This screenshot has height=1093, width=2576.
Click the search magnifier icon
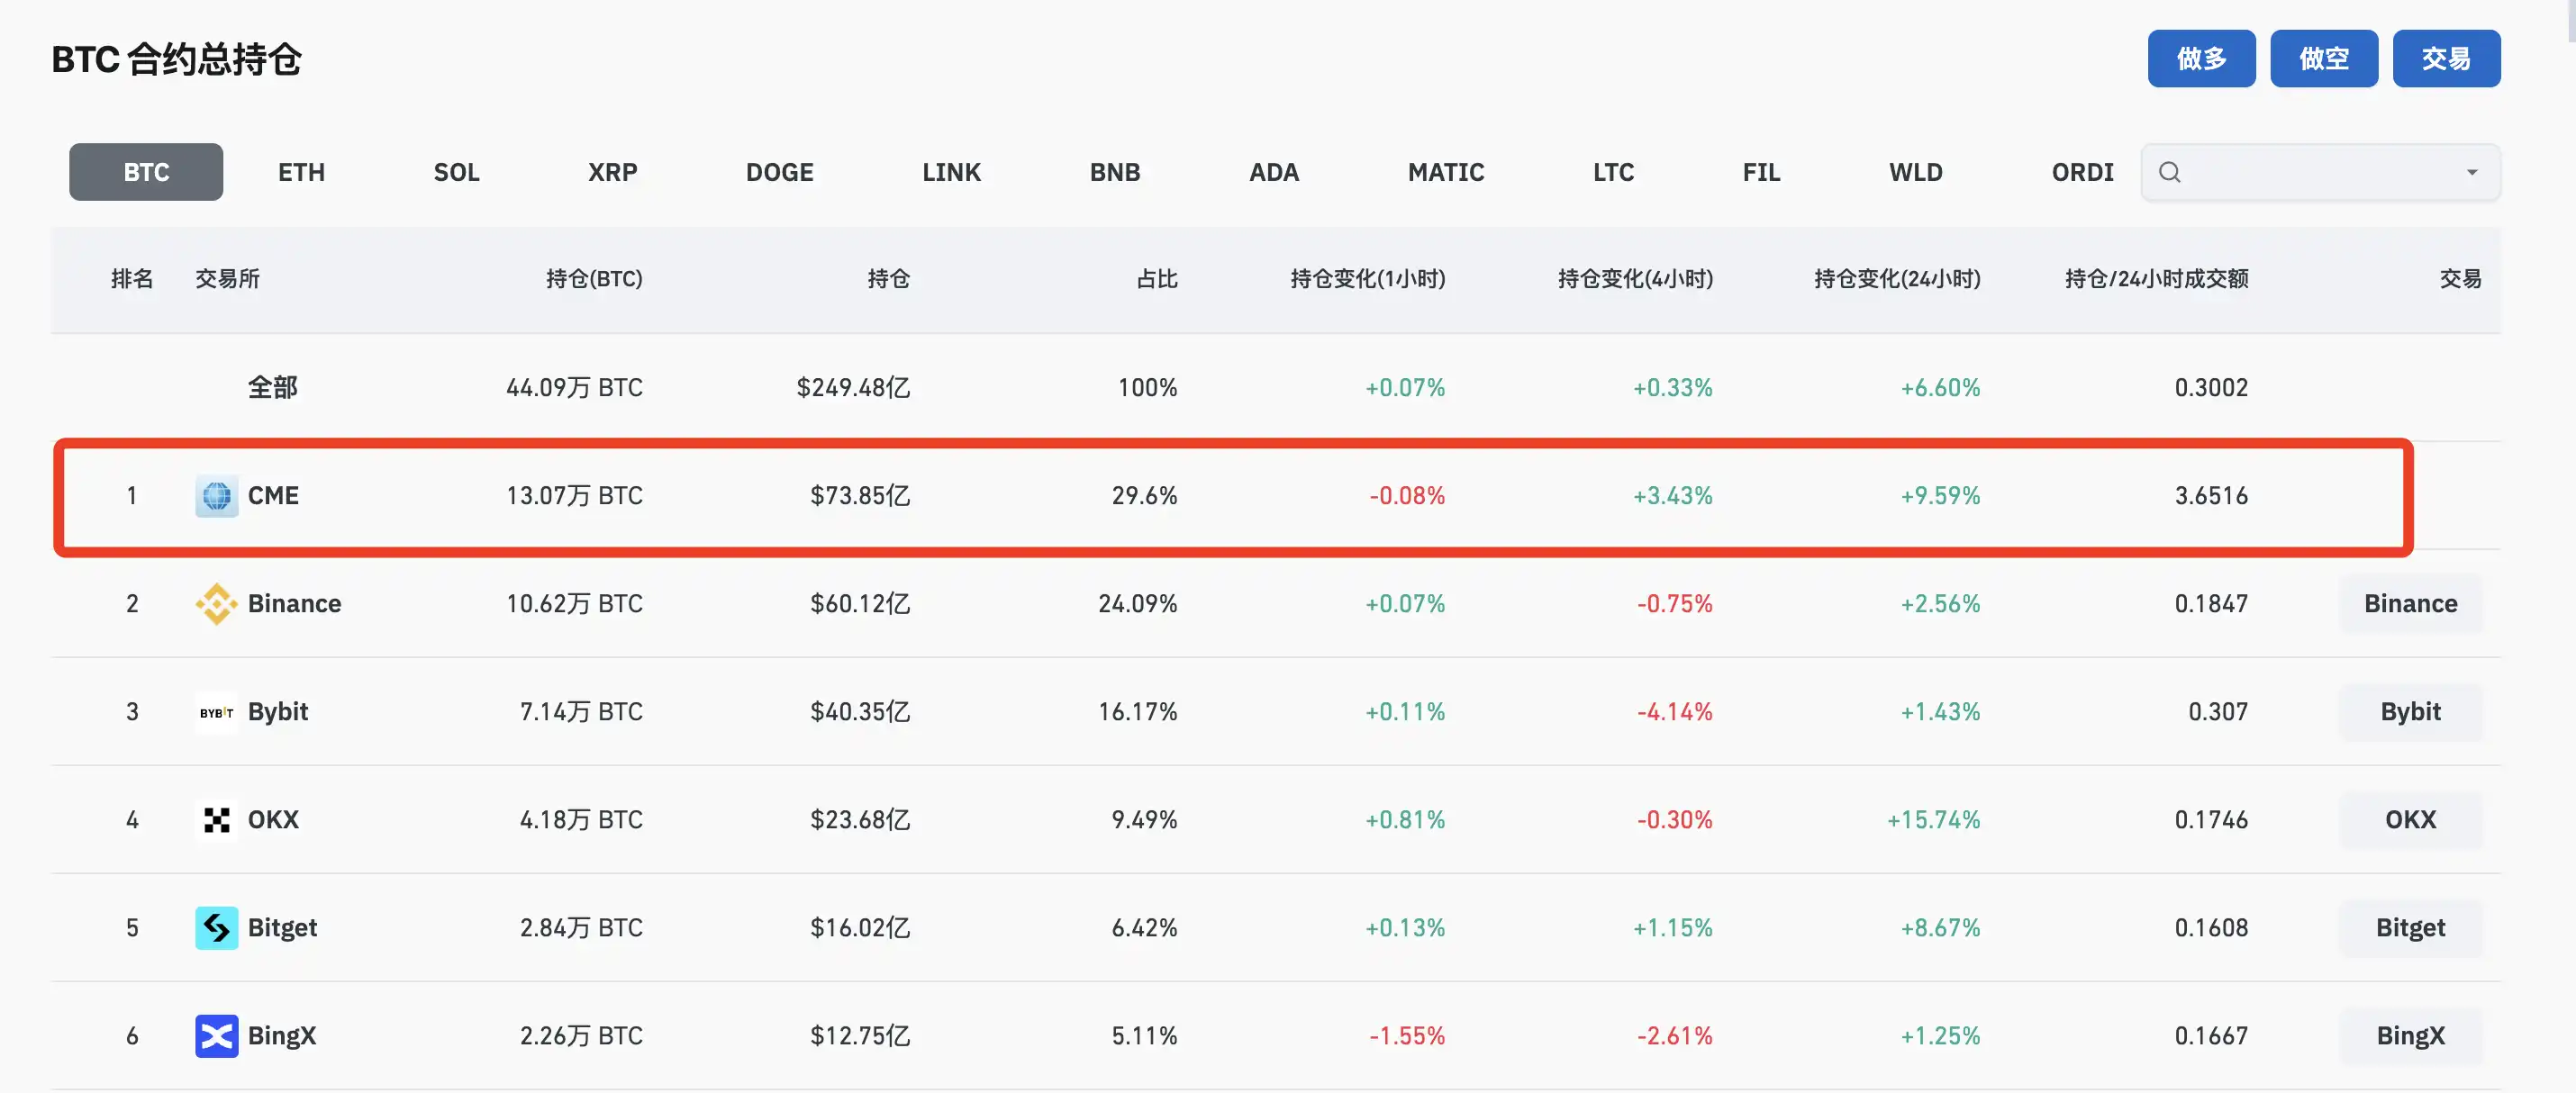coord(2169,172)
